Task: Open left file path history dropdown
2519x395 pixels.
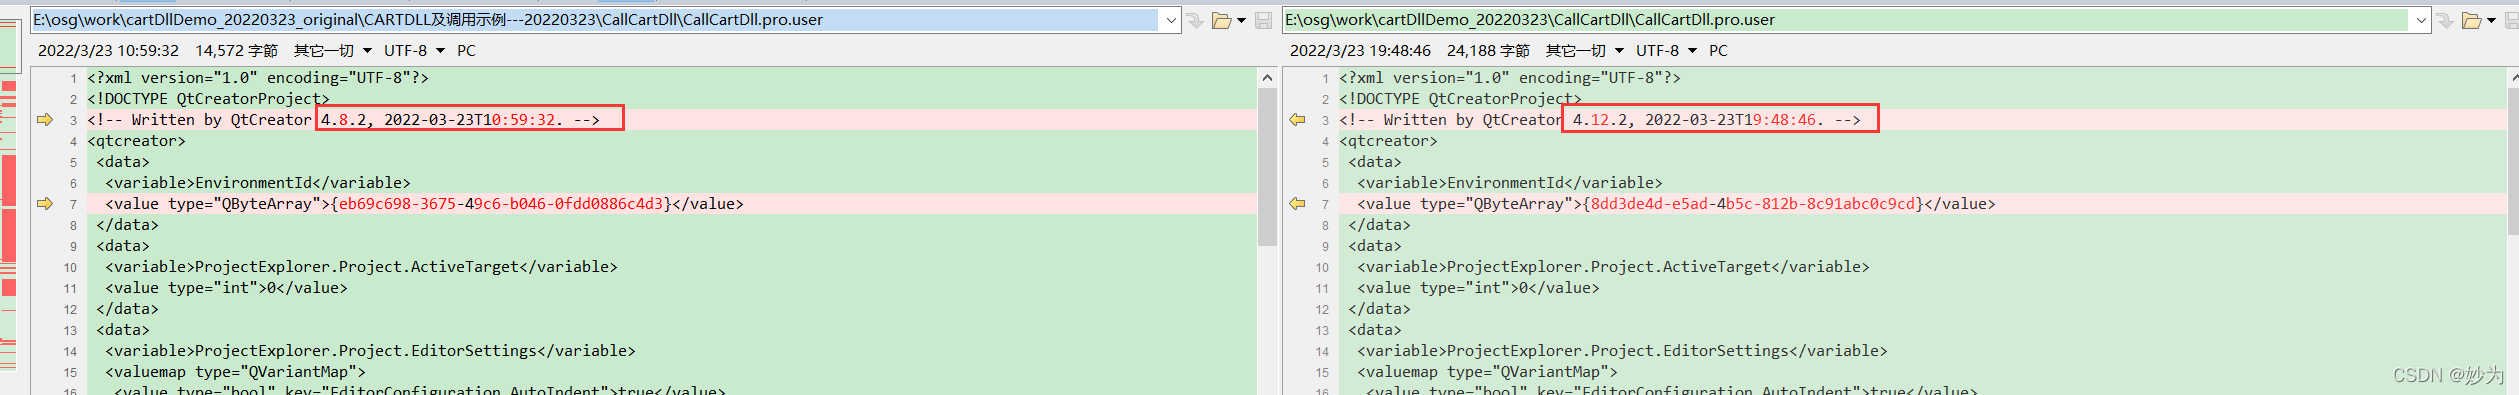Action: (x=1171, y=20)
